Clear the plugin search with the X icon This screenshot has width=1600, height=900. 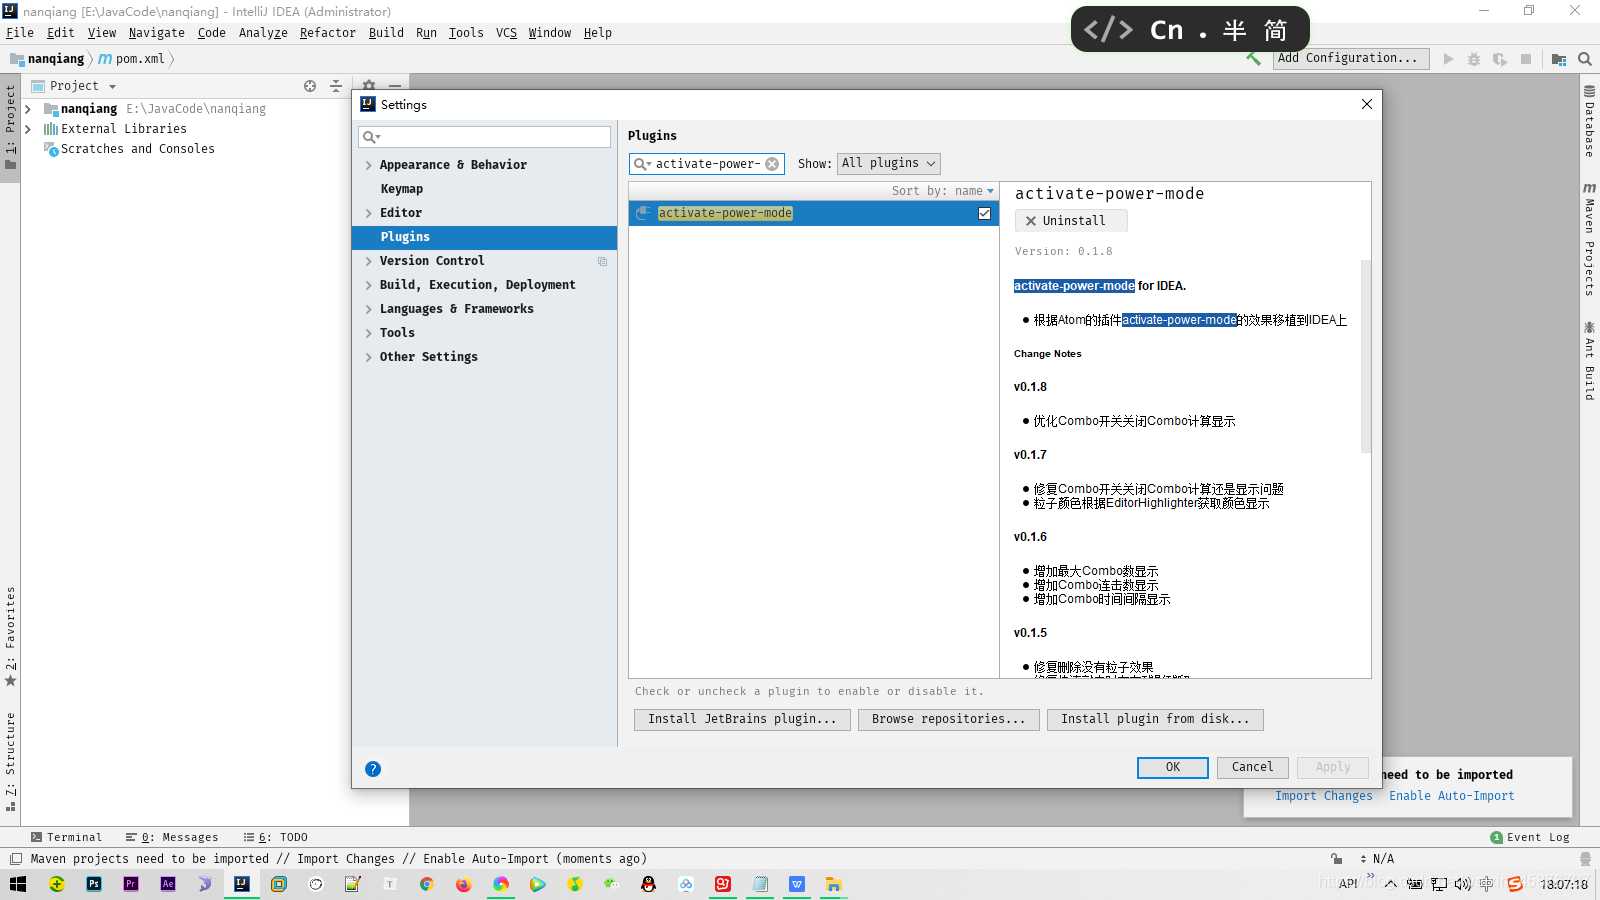772,164
